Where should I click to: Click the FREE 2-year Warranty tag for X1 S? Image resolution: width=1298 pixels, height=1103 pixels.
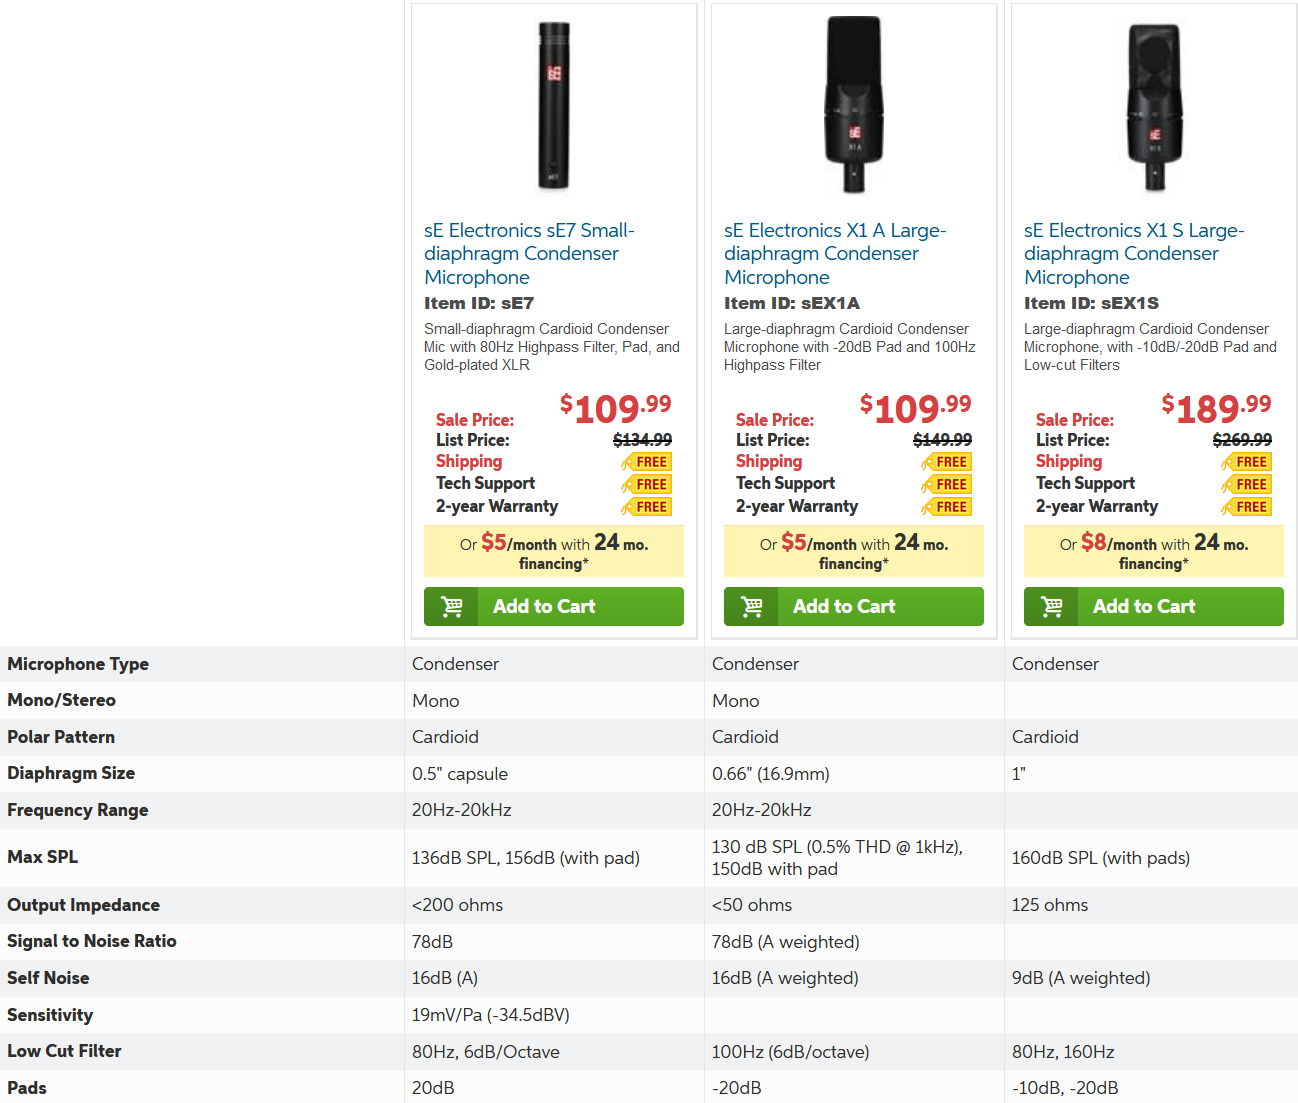pyautogui.click(x=1247, y=507)
